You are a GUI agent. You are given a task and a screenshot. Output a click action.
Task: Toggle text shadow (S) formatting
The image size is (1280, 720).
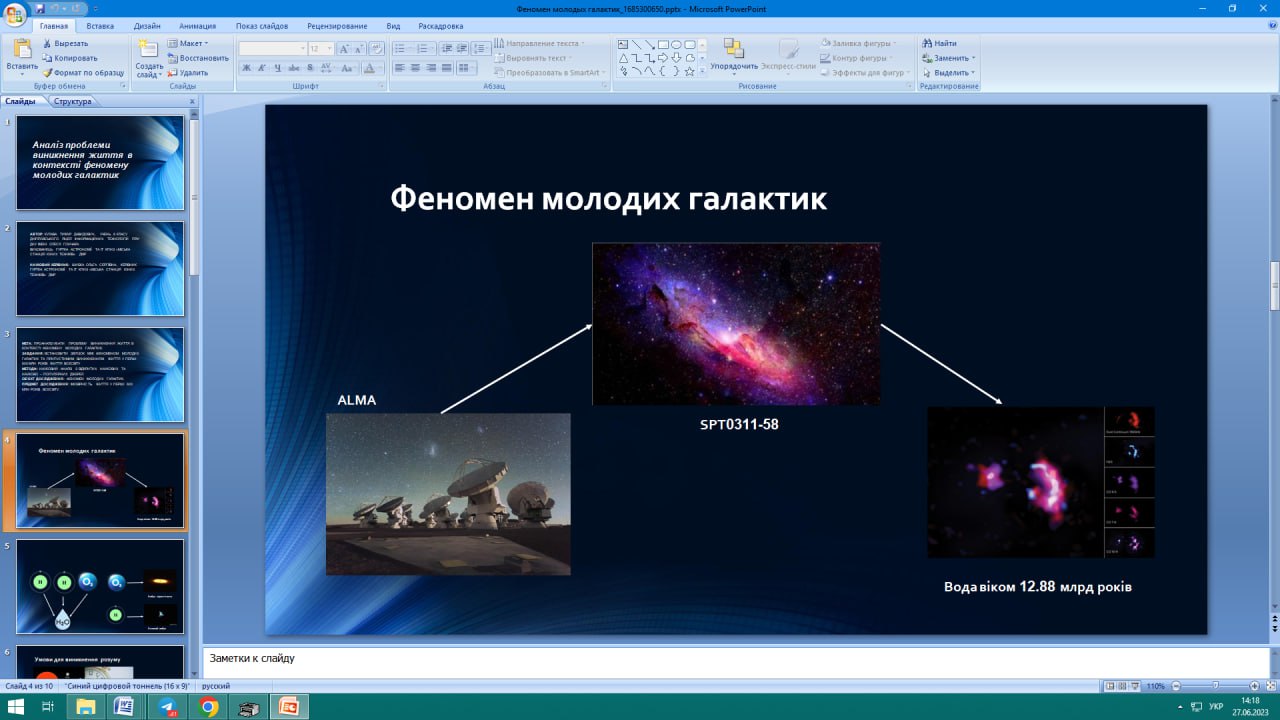(x=310, y=68)
